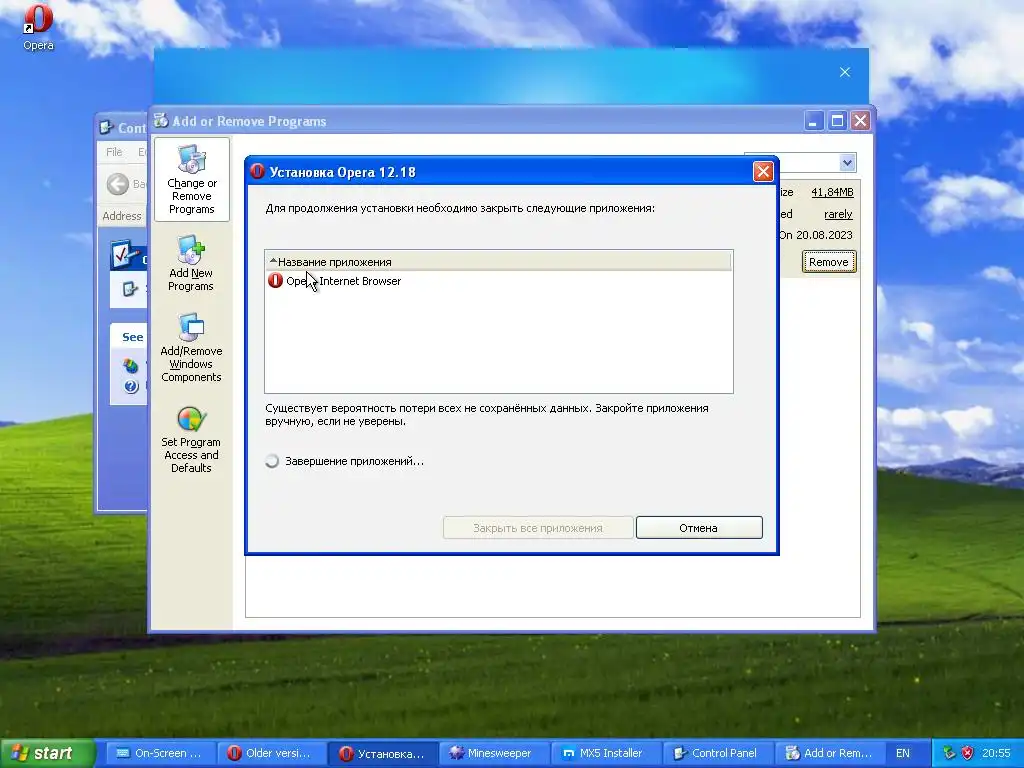The width and height of the screenshot is (1024, 768).
Task: Open the sort-by dropdown in Add or Remove Programs
Action: 847,163
